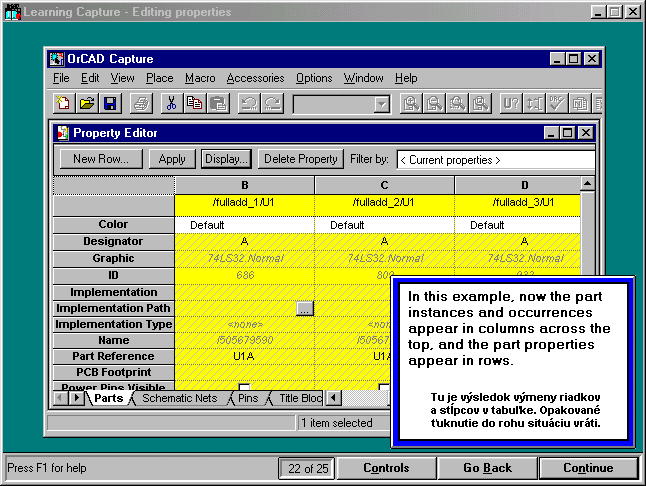Click the Print toolbar icon

click(x=141, y=103)
